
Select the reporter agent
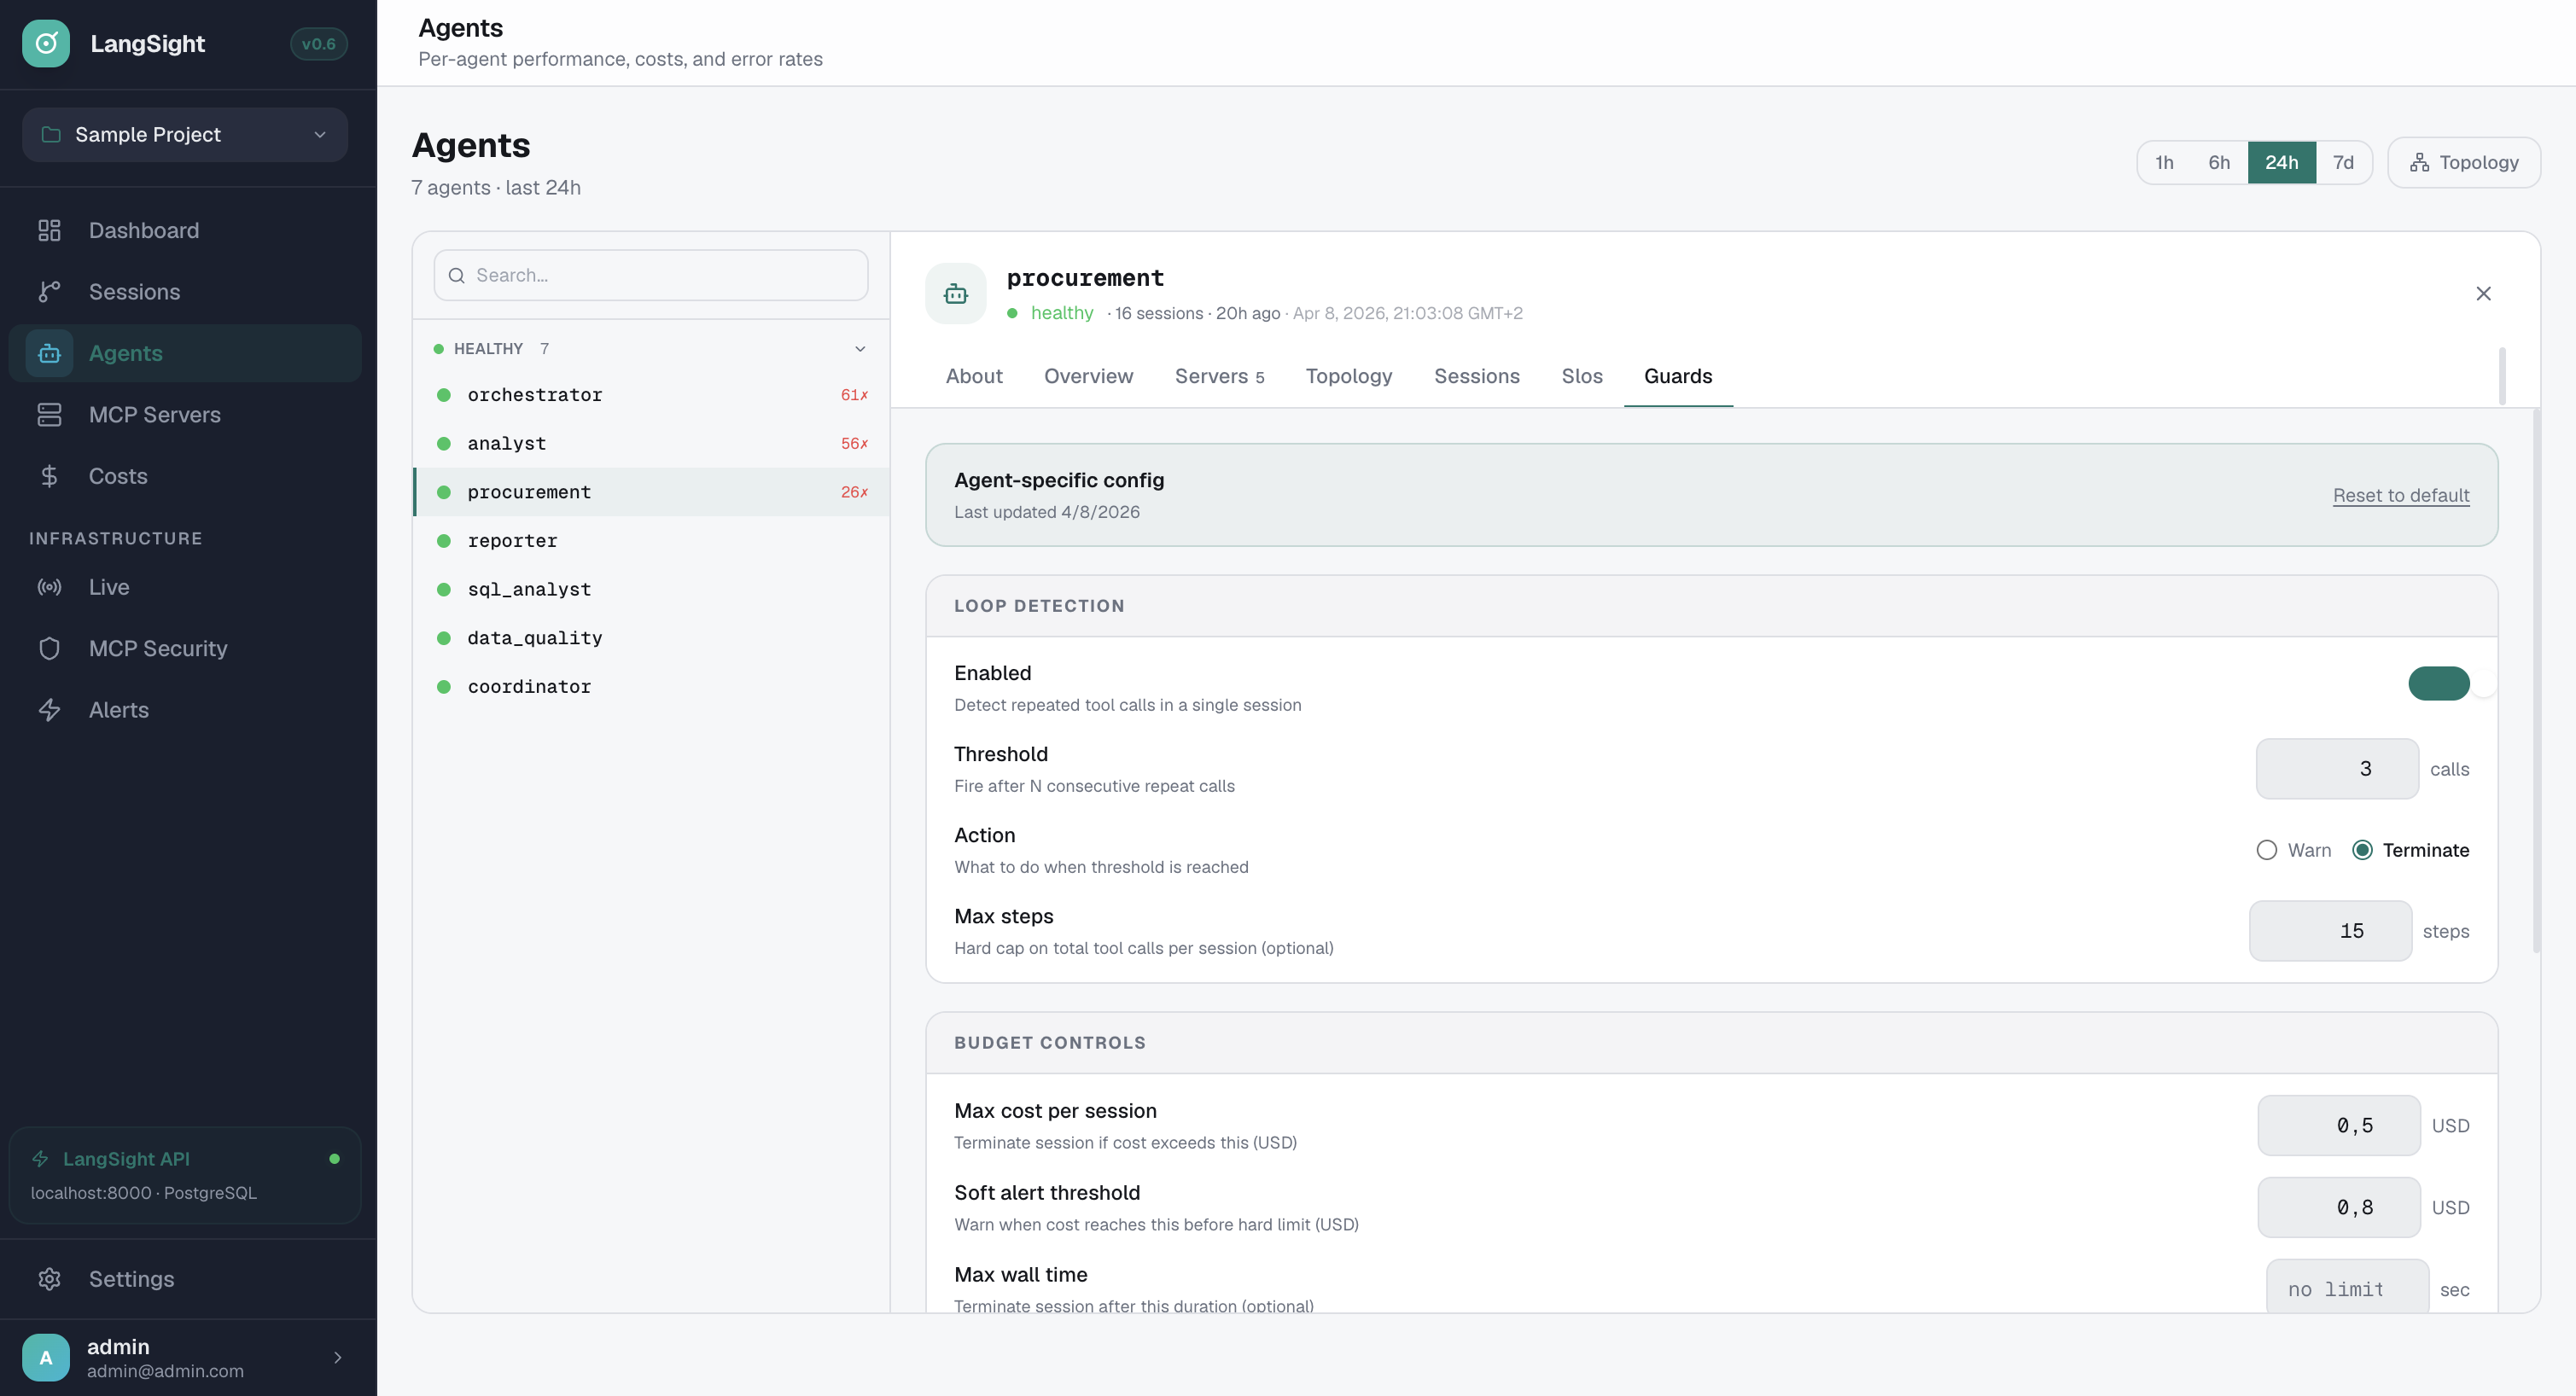[652, 540]
